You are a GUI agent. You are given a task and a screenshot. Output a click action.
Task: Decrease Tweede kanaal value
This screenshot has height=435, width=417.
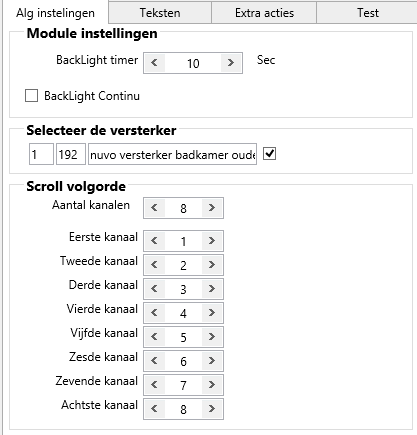(154, 265)
